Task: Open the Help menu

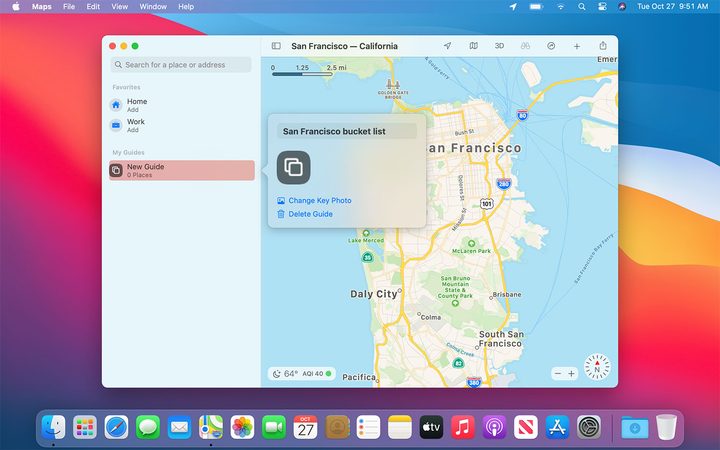Action: (x=186, y=6)
